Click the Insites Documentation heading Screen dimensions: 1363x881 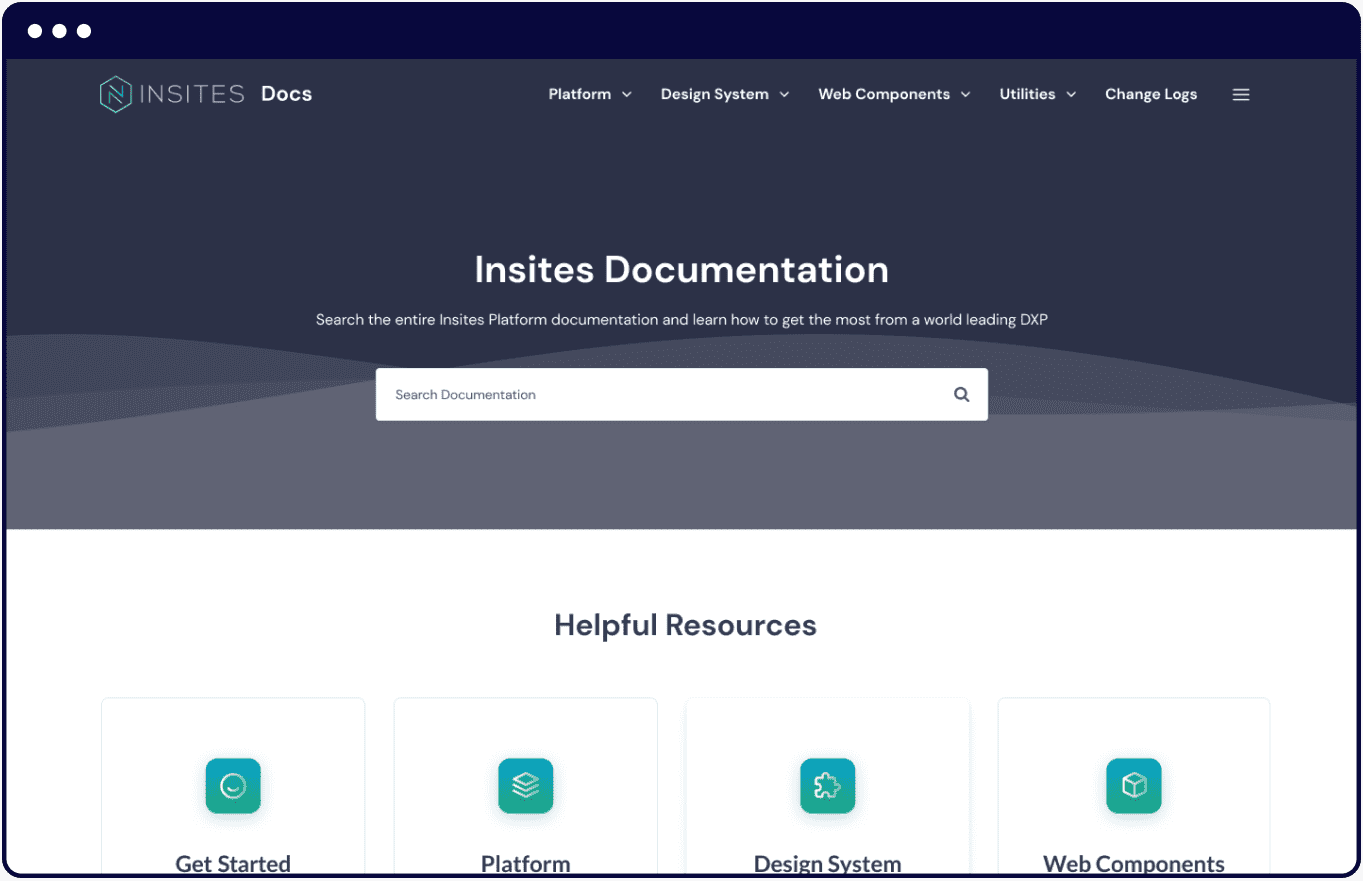682,270
